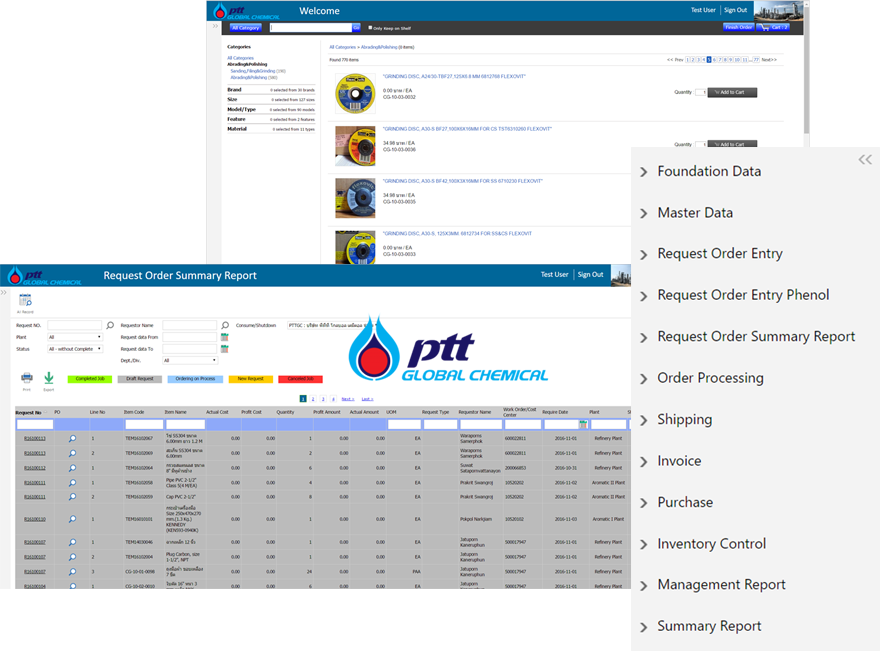The width and height of the screenshot is (880, 651).
Task: Click the magnifier beside the Request NO. field
Action: coord(110,326)
